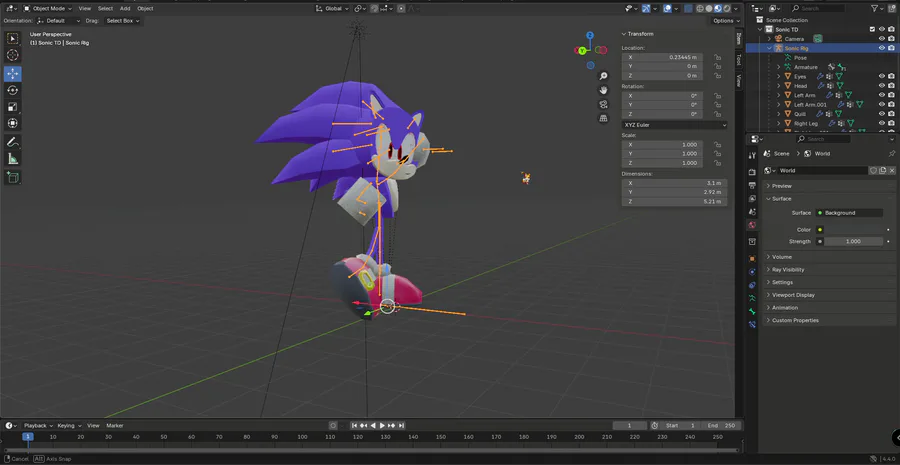The height and width of the screenshot is (465, 900).
Task: Toggle lock for Location X
Action: (717, 57)
